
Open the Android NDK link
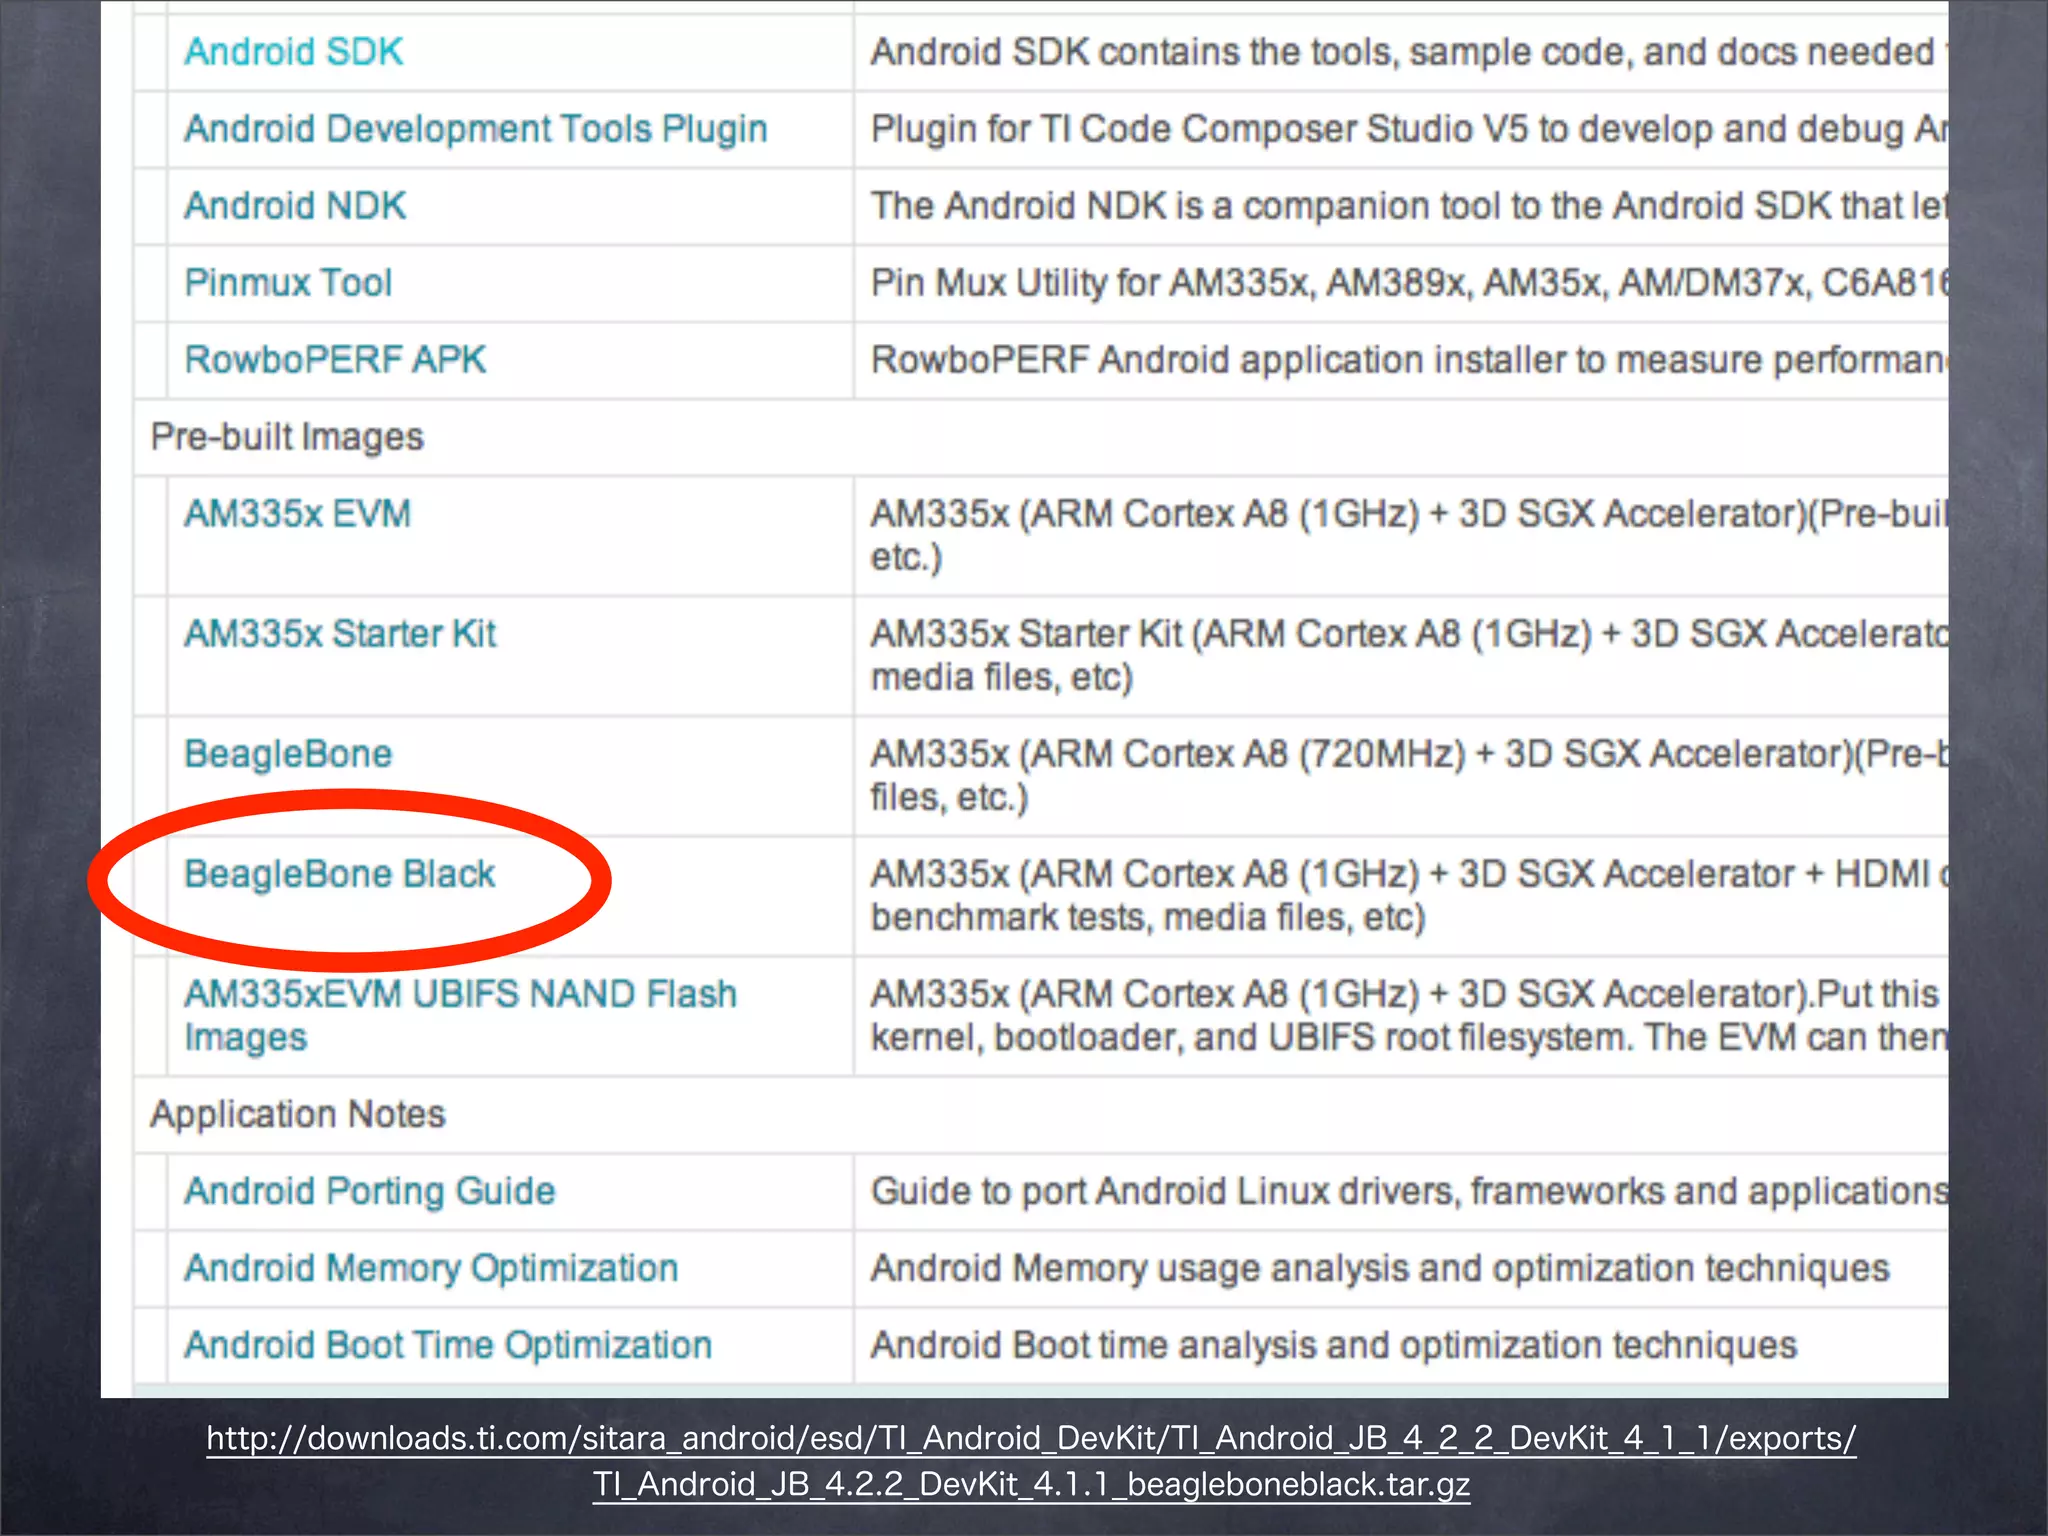tap(295, 206)
